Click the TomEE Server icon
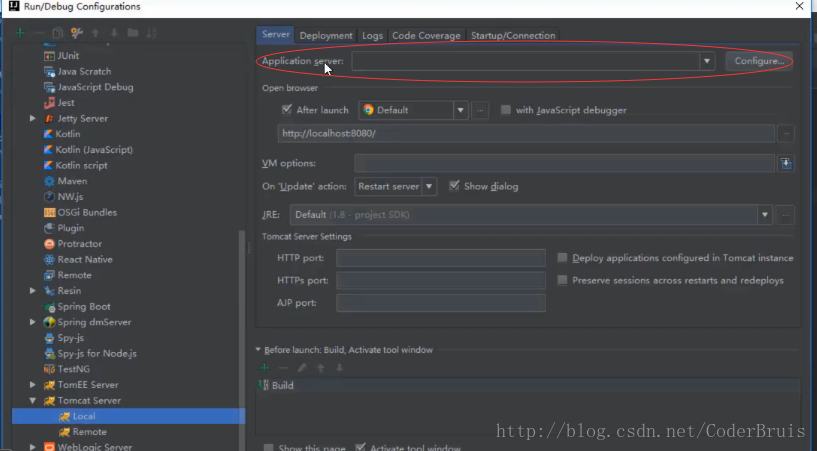Image resolution: width=817 pixels, height=451 pixels. tap(49, 385)
